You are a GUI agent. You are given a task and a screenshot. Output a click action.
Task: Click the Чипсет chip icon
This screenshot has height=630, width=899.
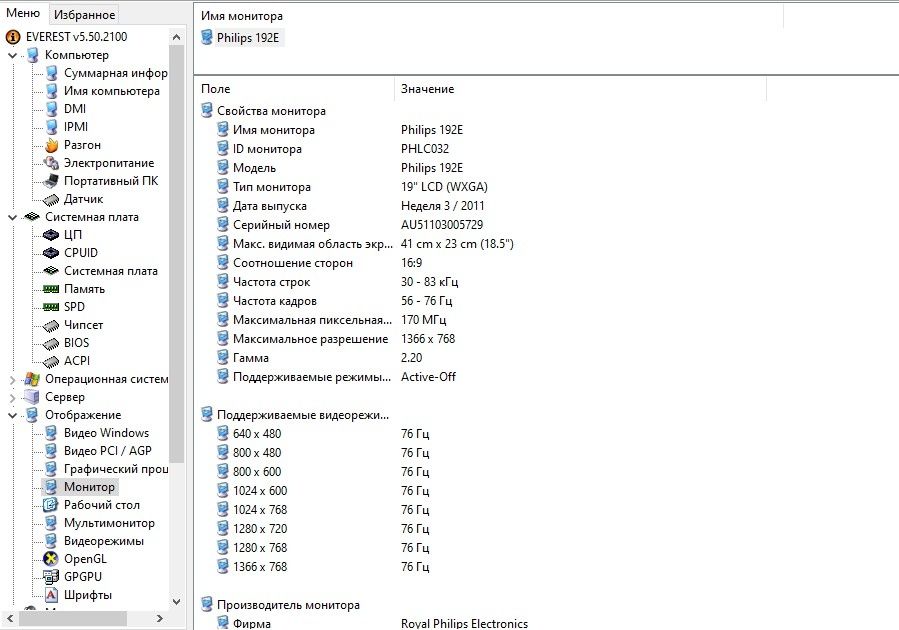52,325
